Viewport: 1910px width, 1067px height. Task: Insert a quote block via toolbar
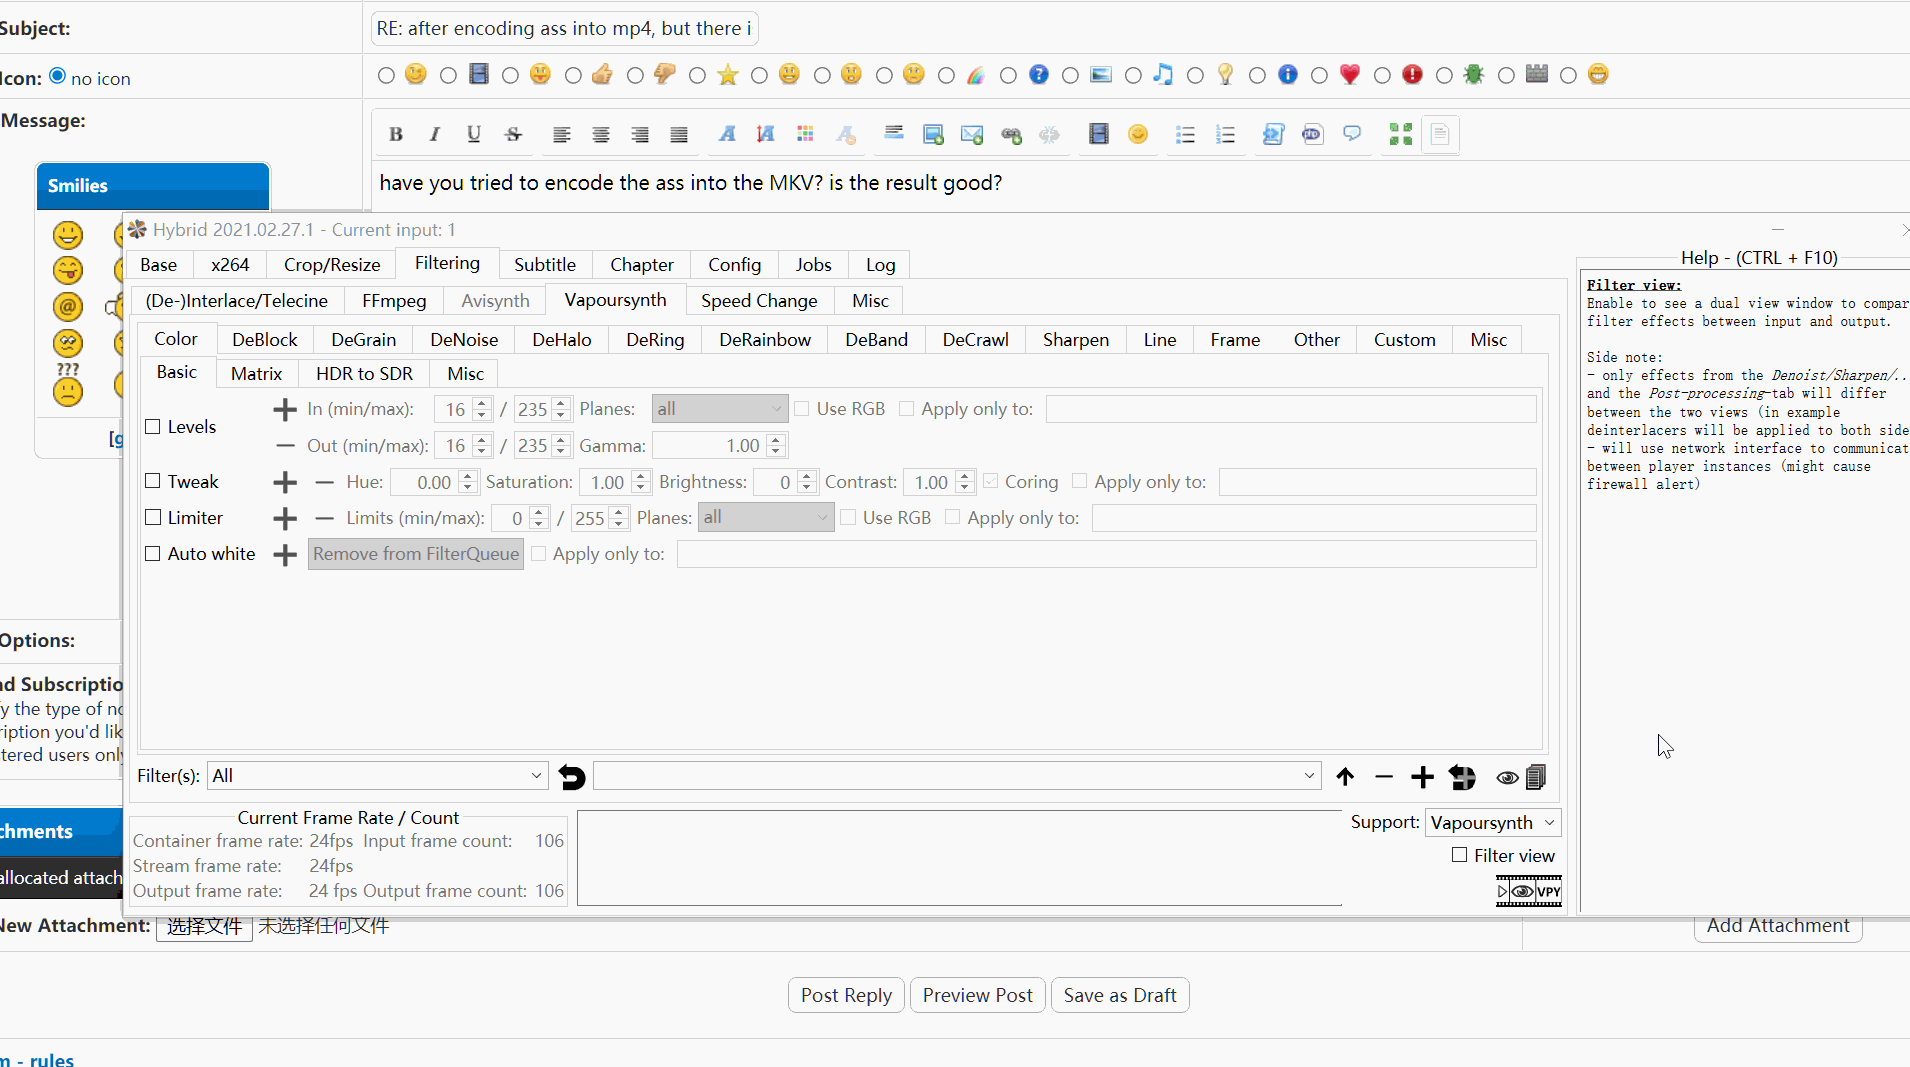[x=1352, y=135]
